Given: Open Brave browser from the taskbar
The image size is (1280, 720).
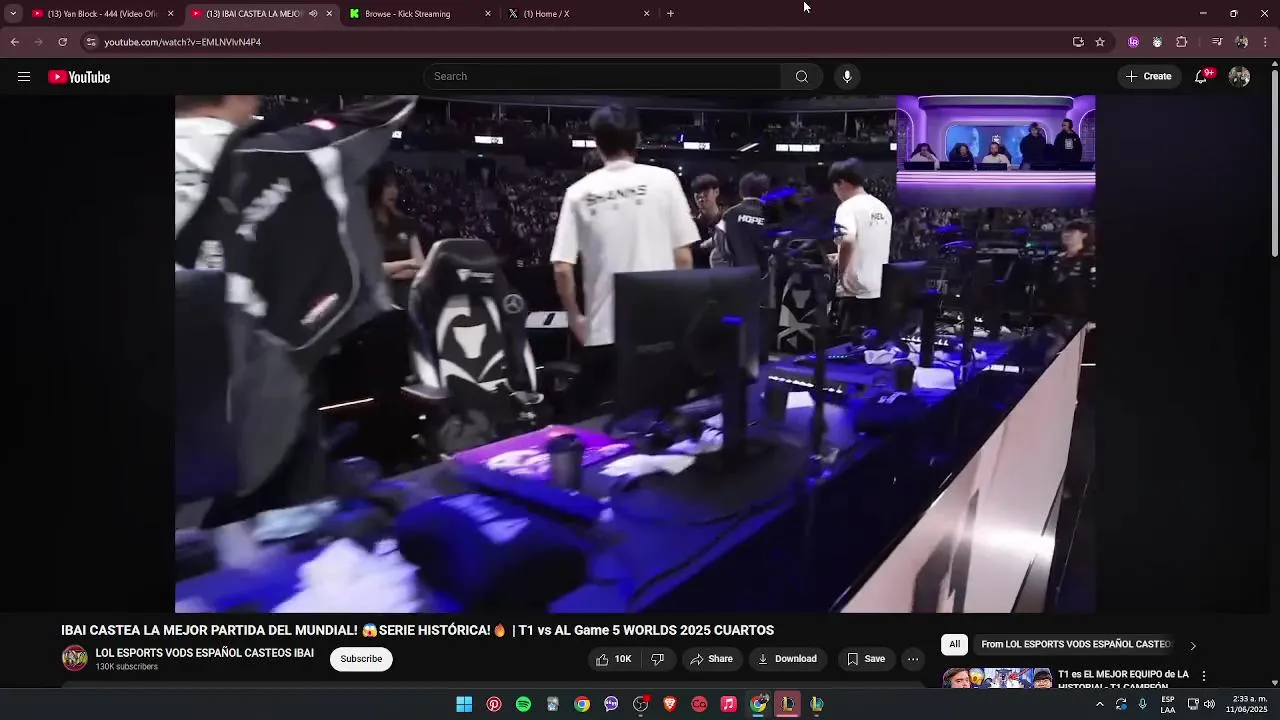Looking at the screenshot, I should (x=670, y=704).
